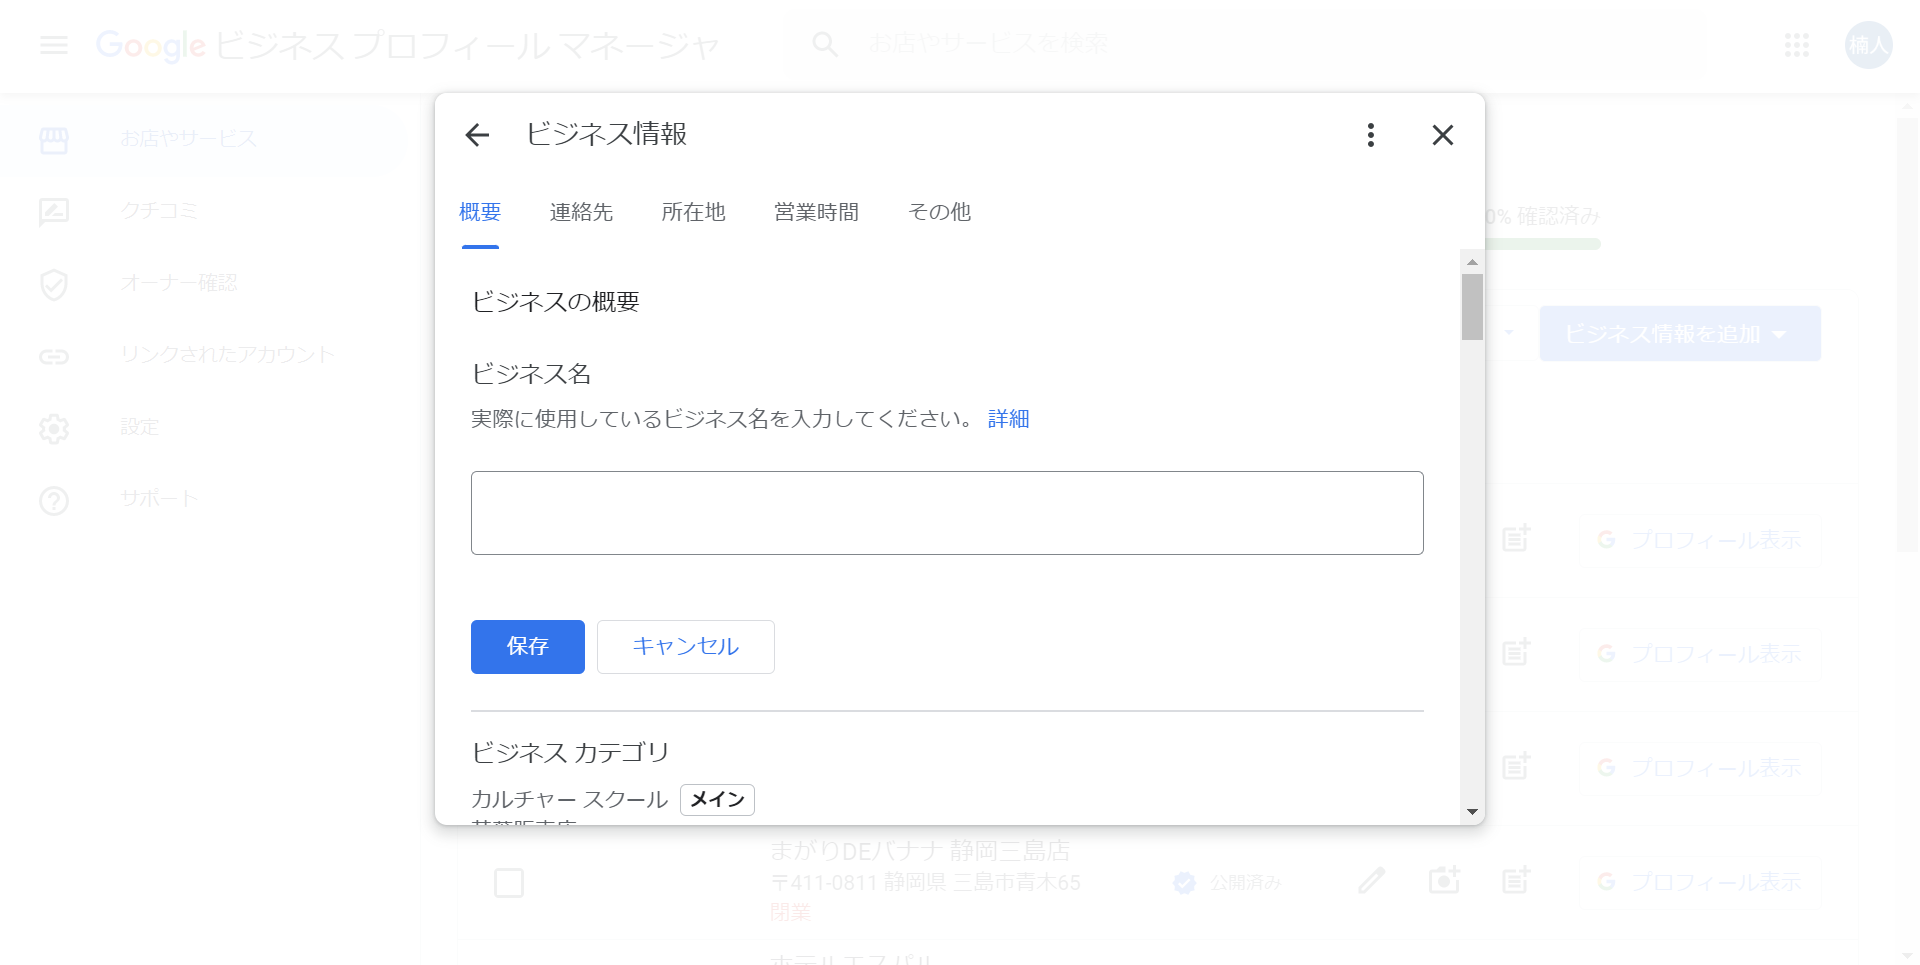Focus the ビジネス名 text input field
1920x965 pixels.
[x=947, y=513]
